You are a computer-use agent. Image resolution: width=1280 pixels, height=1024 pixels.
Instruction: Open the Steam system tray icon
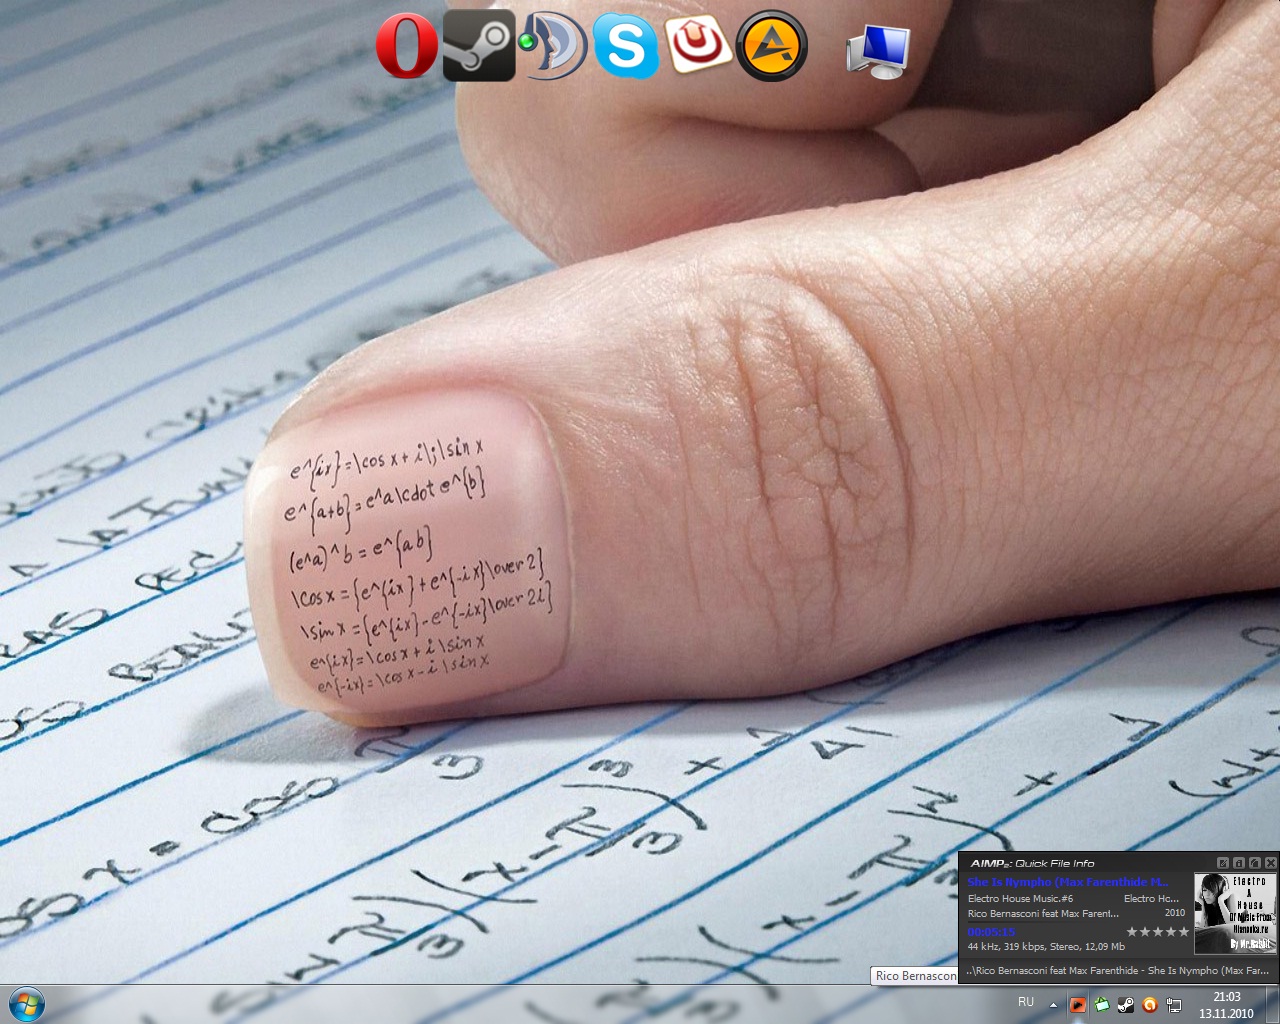1126,1005
